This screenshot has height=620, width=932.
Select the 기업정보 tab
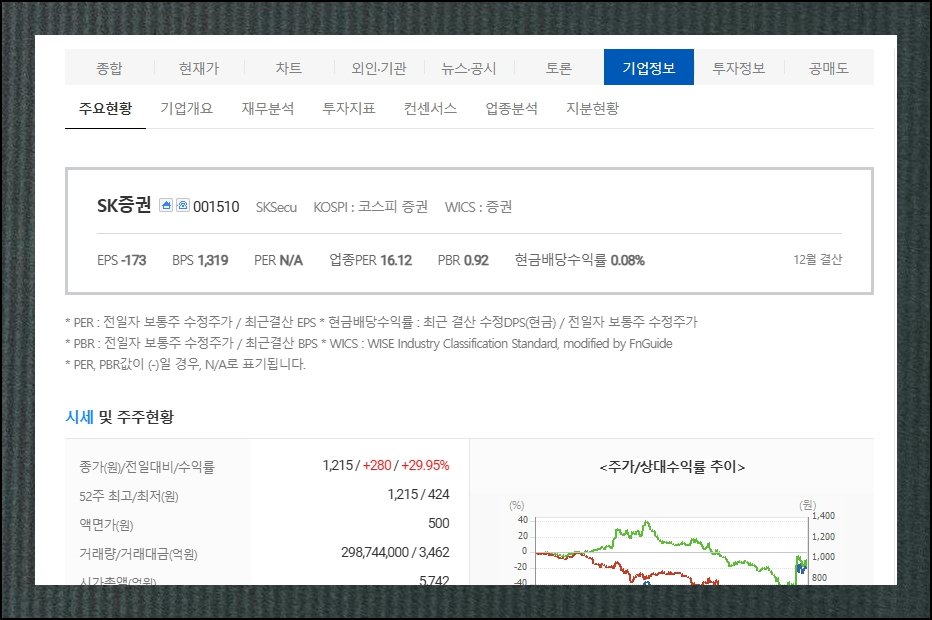coord(648,67)
